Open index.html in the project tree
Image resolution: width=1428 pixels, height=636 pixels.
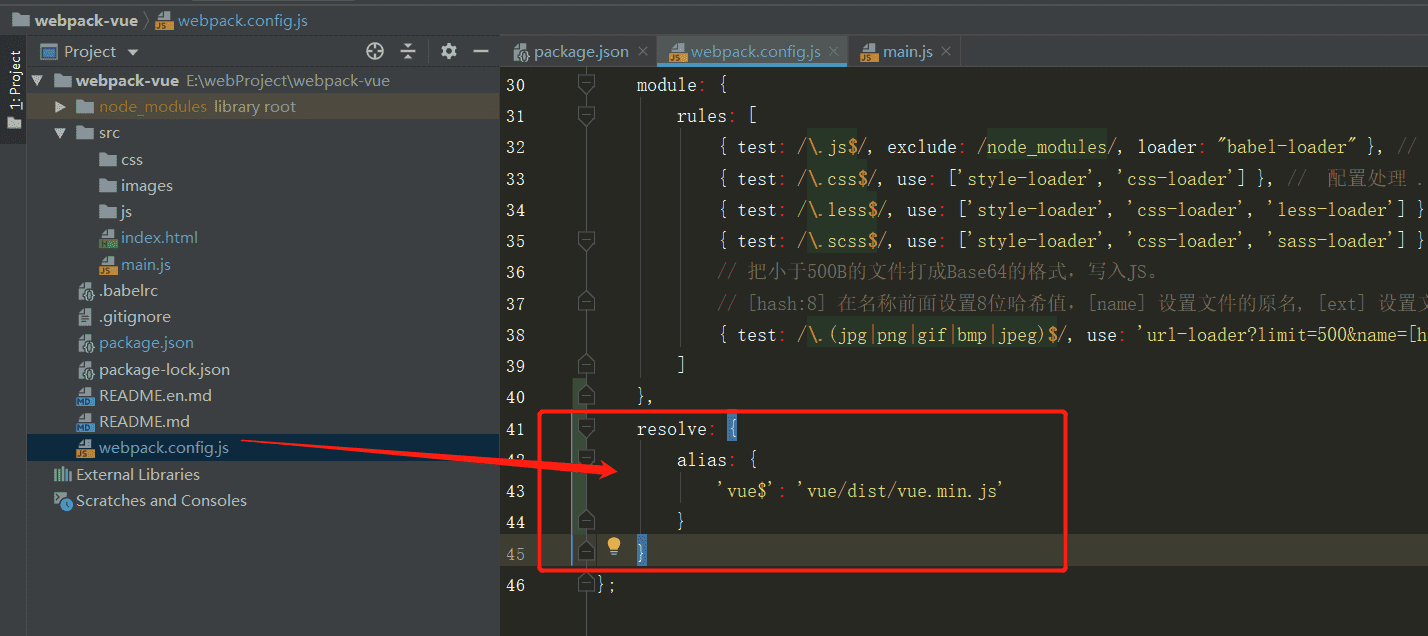[149, 238]
